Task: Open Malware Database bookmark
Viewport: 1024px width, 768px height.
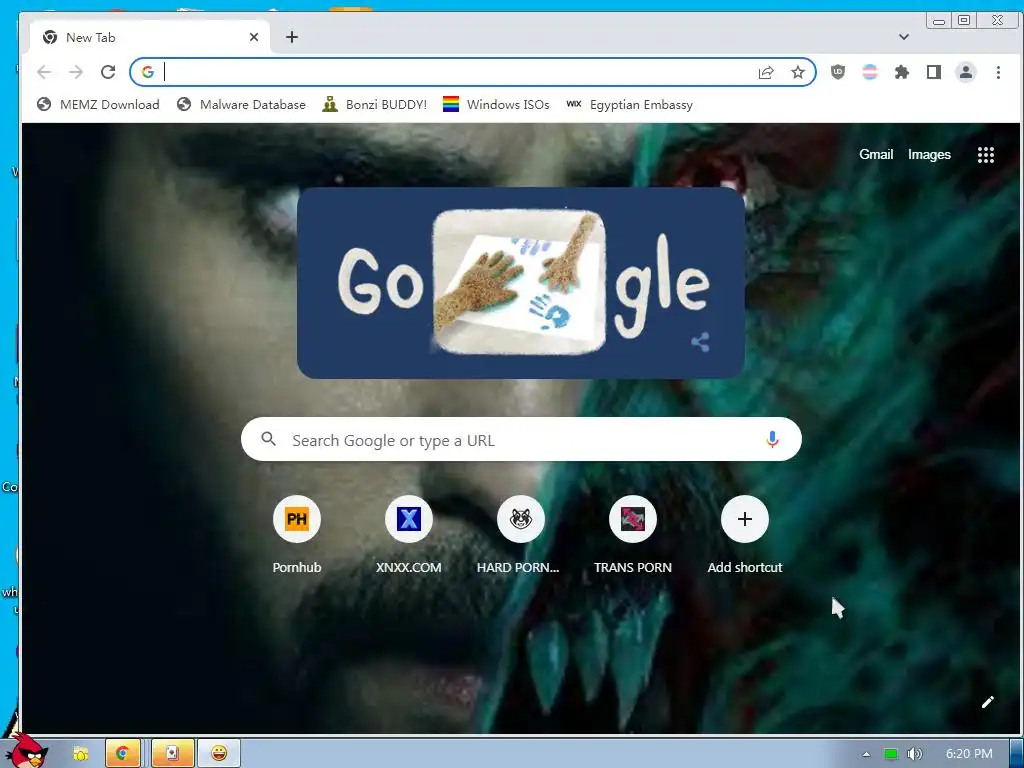Action: pyautogui.click(x=242, y=104)
